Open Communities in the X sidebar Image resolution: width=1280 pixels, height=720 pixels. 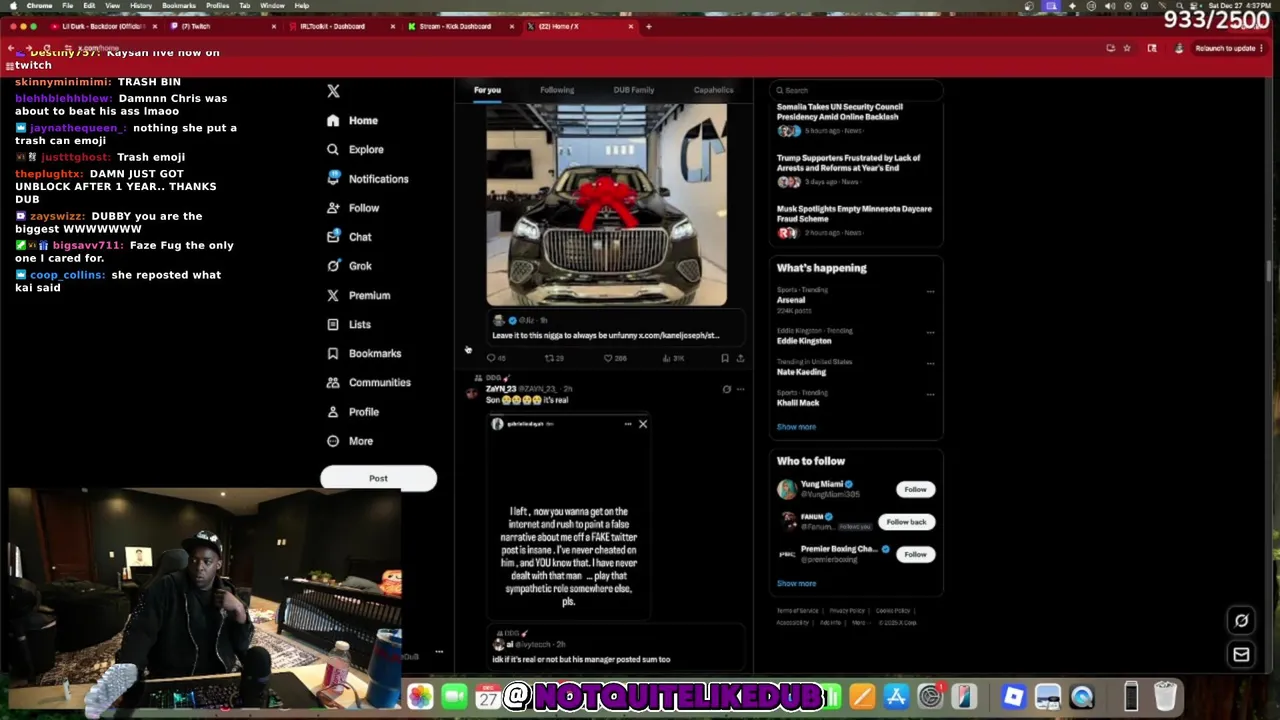pos(368,382)
